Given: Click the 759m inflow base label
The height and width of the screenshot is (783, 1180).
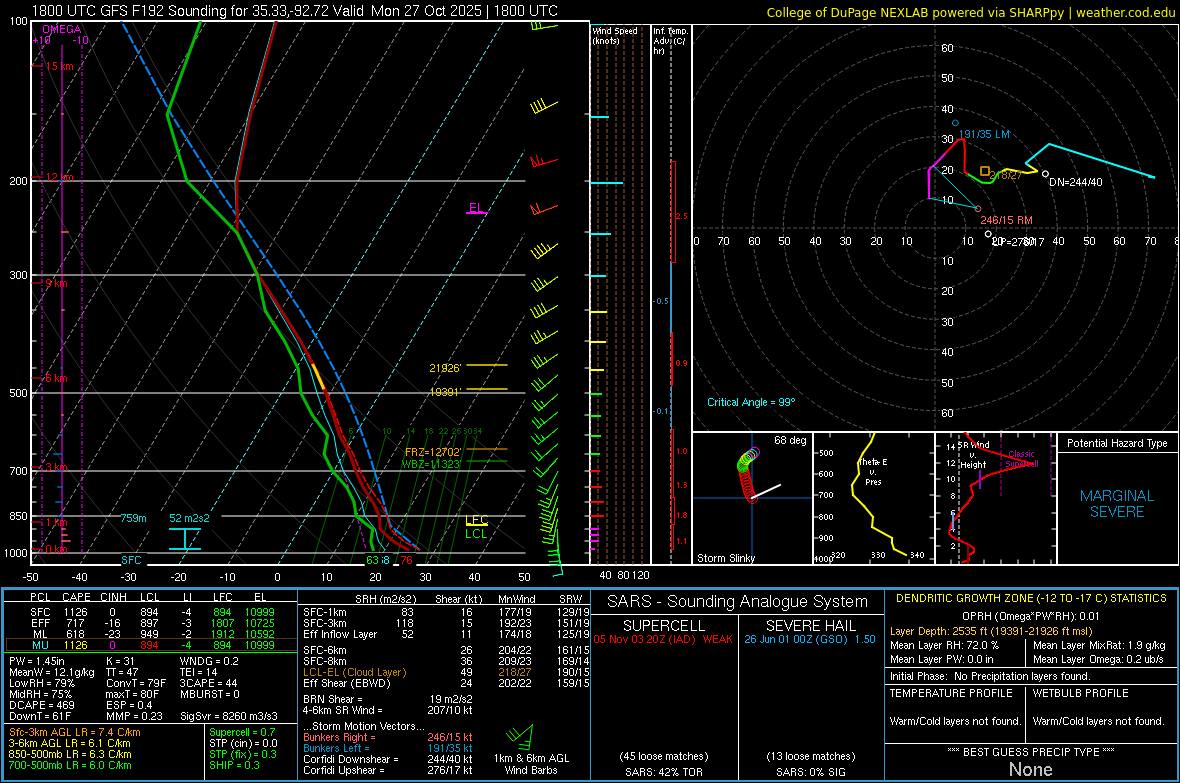Looking at the screenshot, I should 133,518.
